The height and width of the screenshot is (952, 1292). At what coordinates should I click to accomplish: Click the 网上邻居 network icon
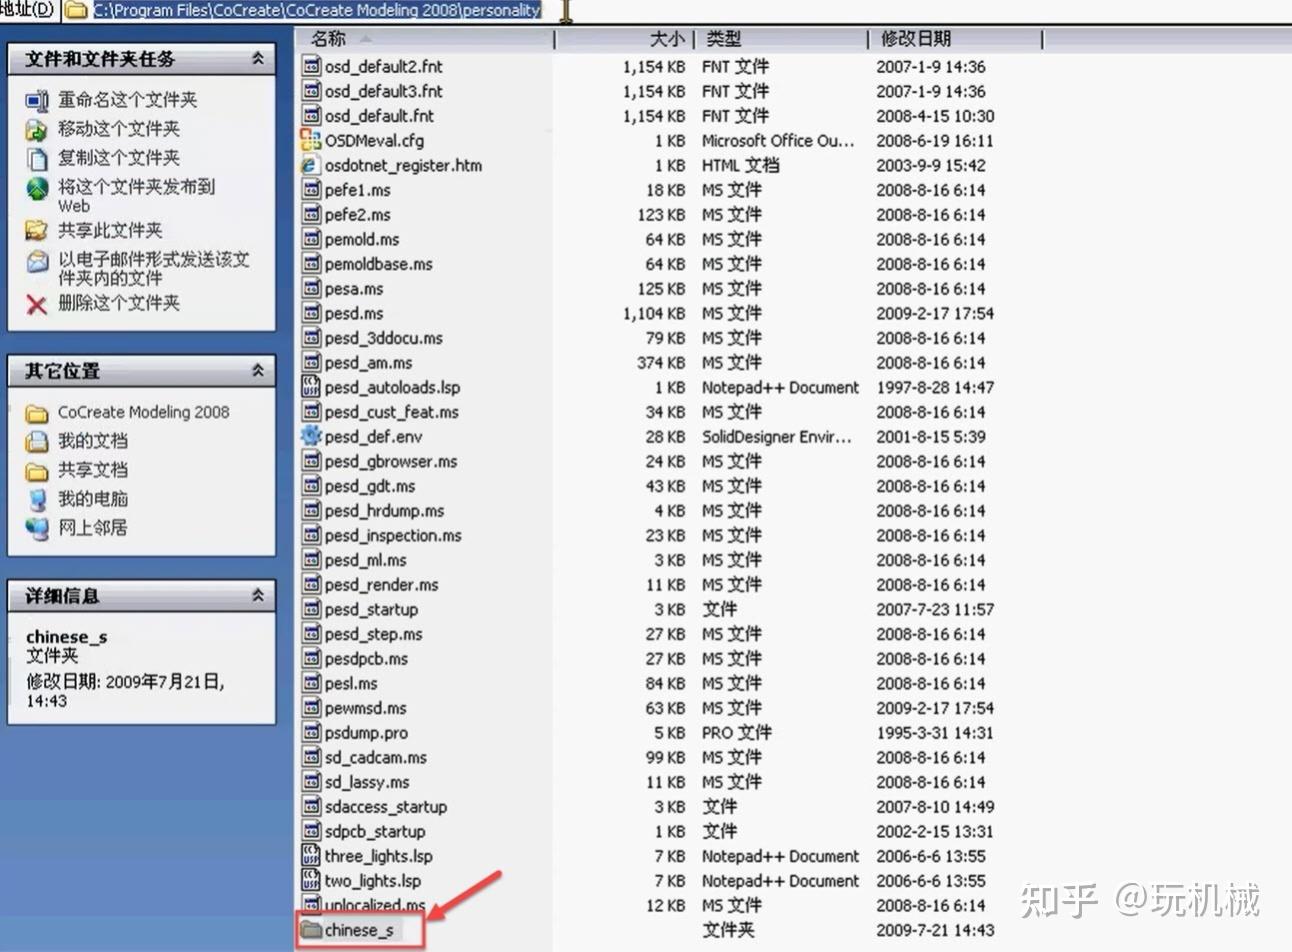(x=36, y=528)
